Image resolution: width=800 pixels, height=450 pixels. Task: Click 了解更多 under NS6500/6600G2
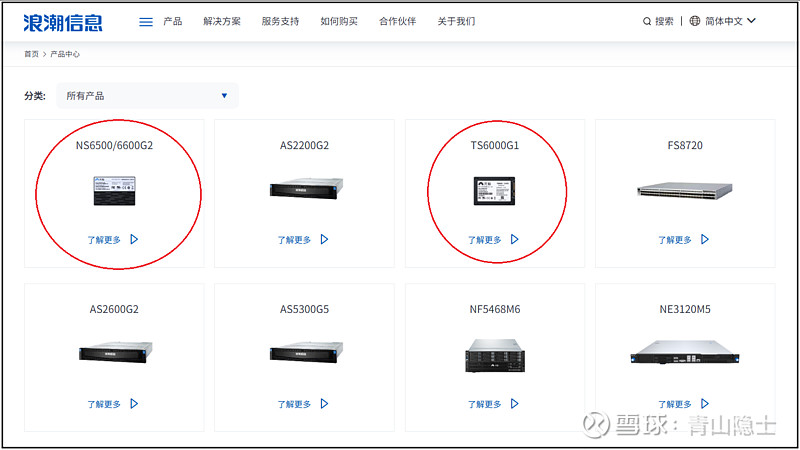(104, 240)
